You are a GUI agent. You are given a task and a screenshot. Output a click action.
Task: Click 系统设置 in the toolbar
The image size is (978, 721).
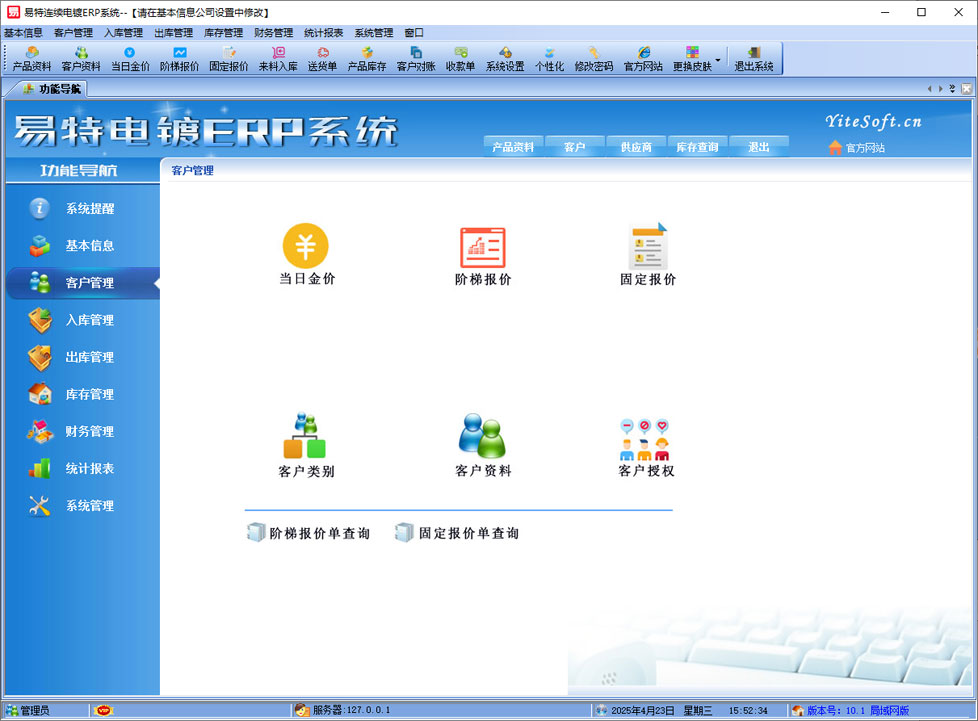click(x=505, y=59)
